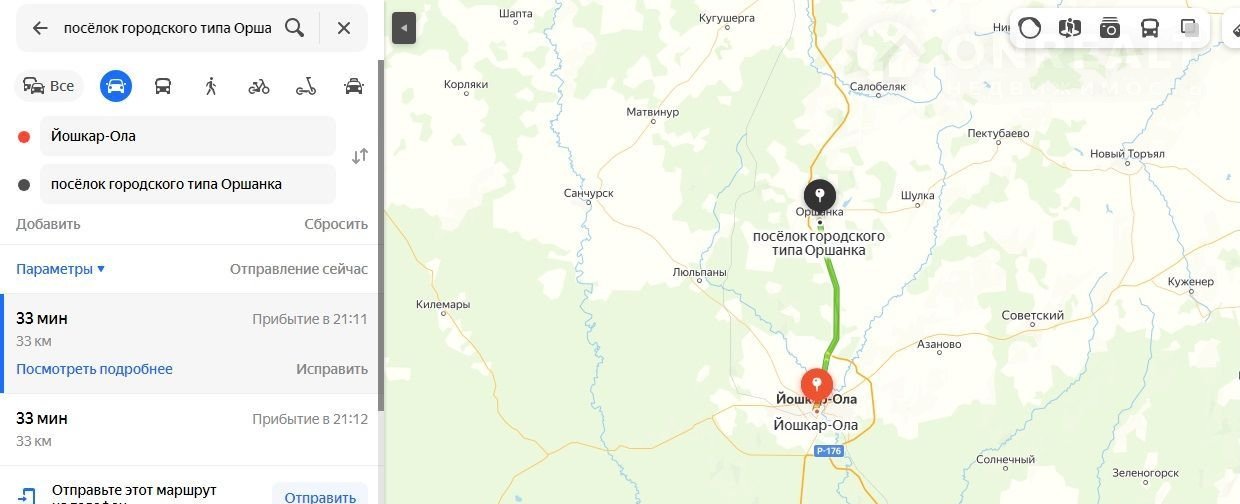Swap the start and destination points
The image size is (1240, 504).
tap(360, 156)
